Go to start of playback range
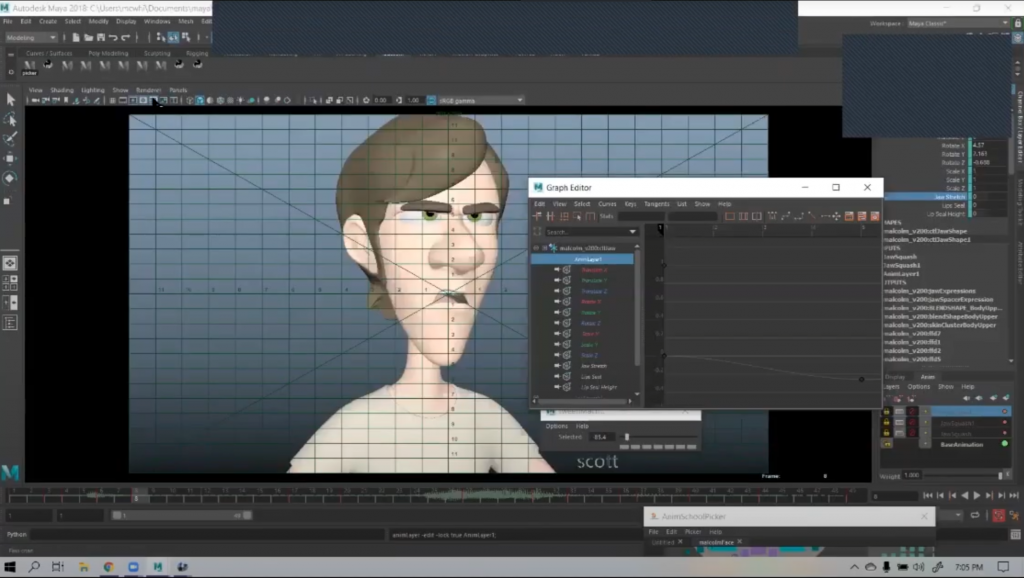Viewport: 1024px width, 578px height. (x=927, y=496)
